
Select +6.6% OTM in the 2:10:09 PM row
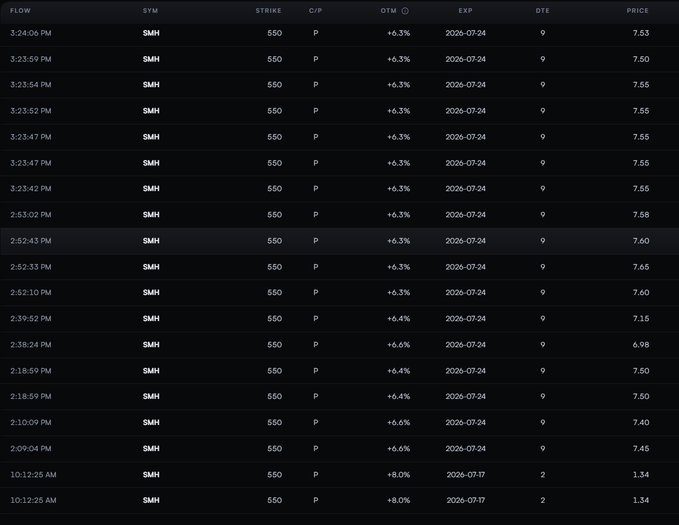click(x=398, y=422)
